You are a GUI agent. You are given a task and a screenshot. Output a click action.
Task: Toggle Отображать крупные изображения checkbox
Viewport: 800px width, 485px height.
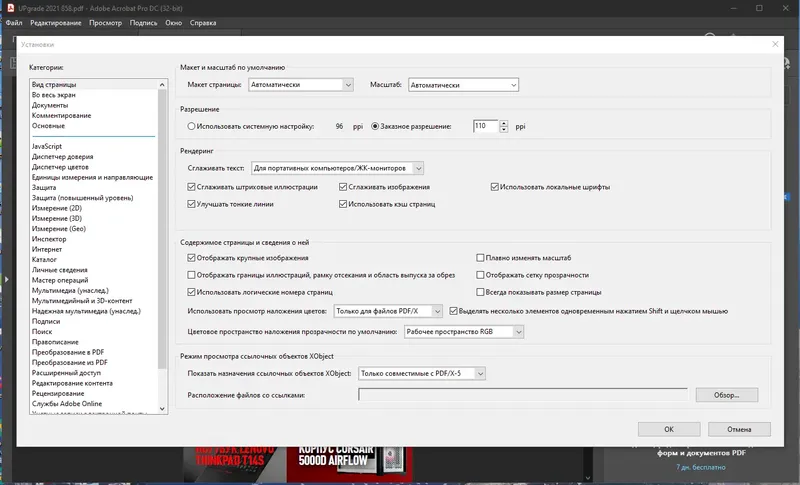pos(191,258)
